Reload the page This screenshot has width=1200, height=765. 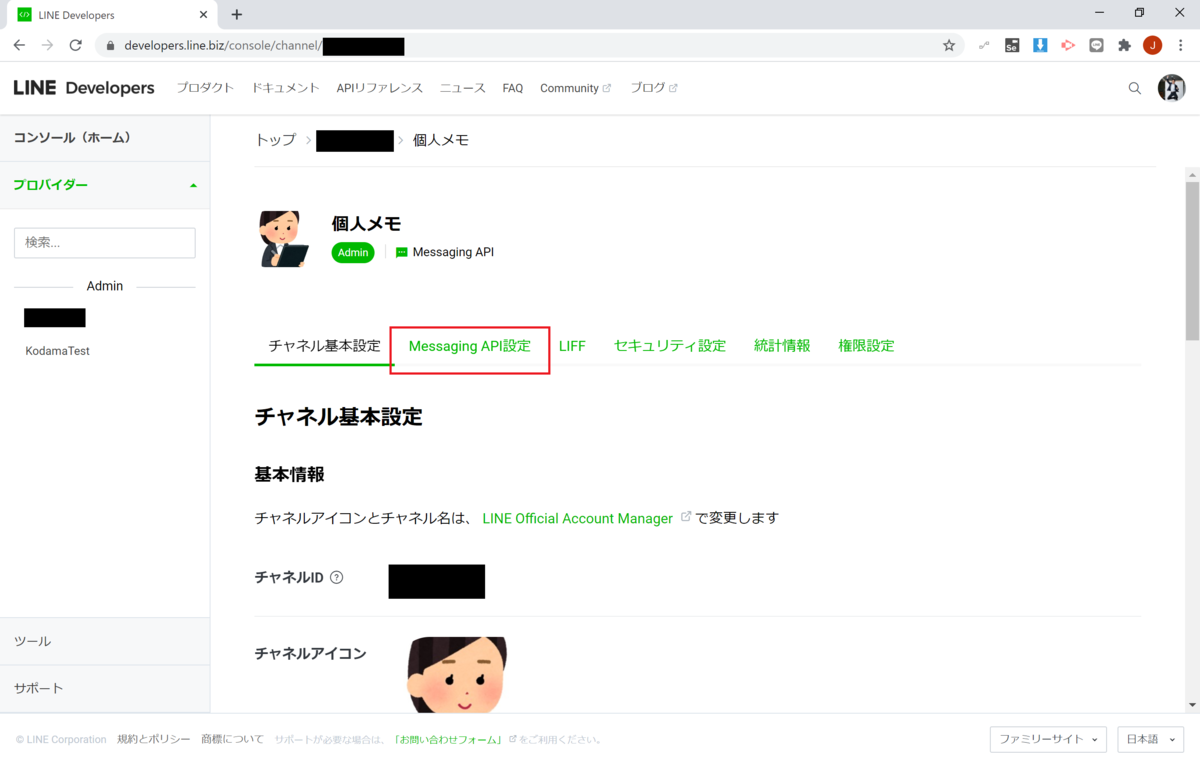pyautogui.click(x=76, y=46)
